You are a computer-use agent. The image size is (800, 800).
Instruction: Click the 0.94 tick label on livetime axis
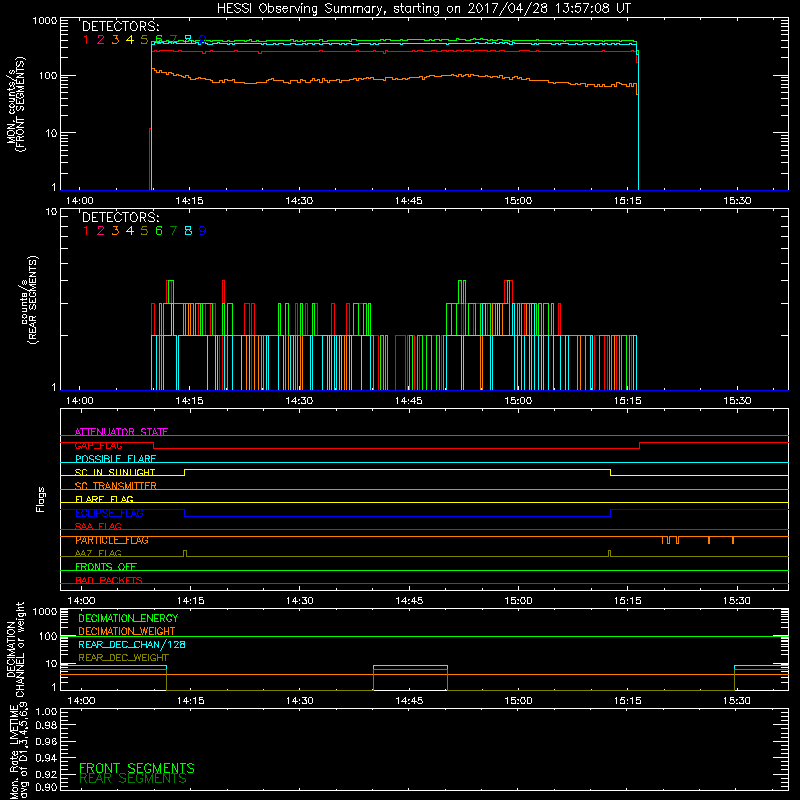[46, 757]
